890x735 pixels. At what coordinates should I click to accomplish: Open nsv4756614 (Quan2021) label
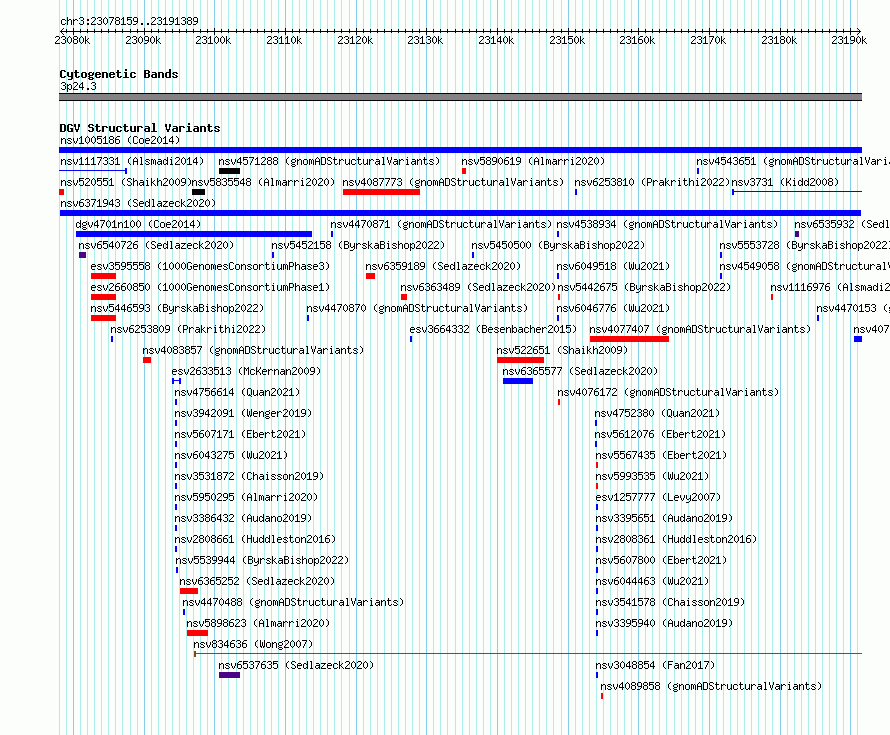point(237,392)
